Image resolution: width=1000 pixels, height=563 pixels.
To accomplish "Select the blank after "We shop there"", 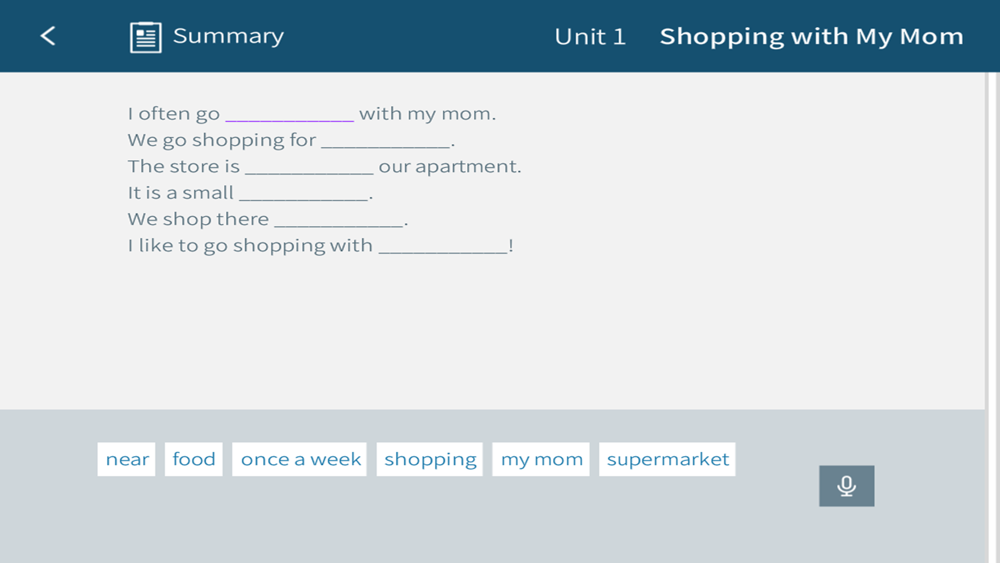I will [x=339, y=220].
